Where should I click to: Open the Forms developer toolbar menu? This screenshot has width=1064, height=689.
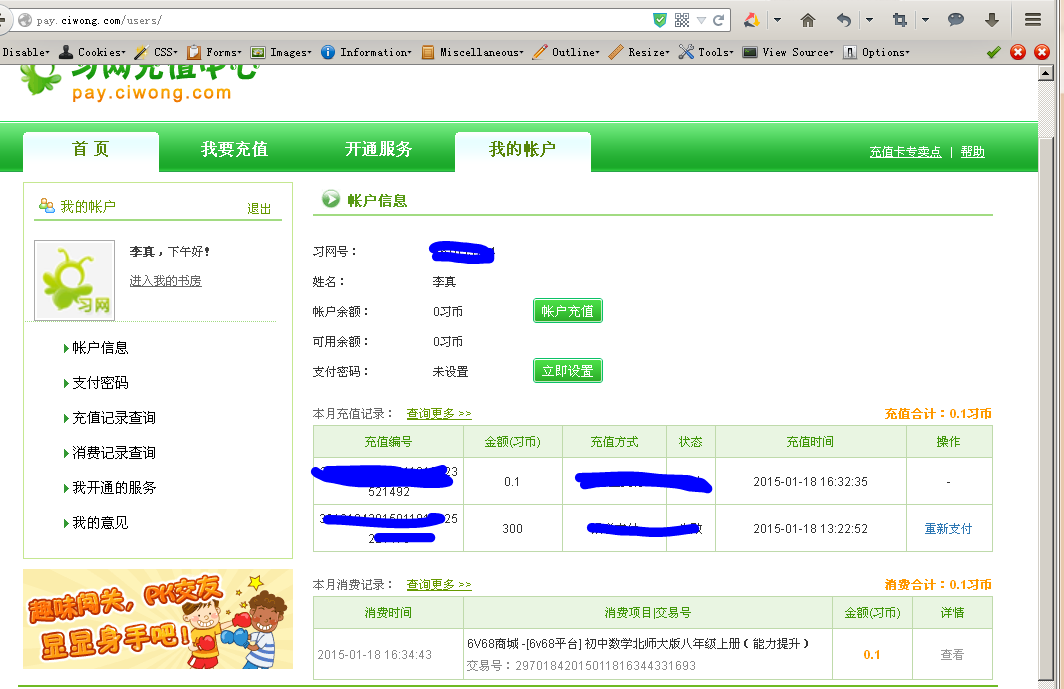click(214, 52)
